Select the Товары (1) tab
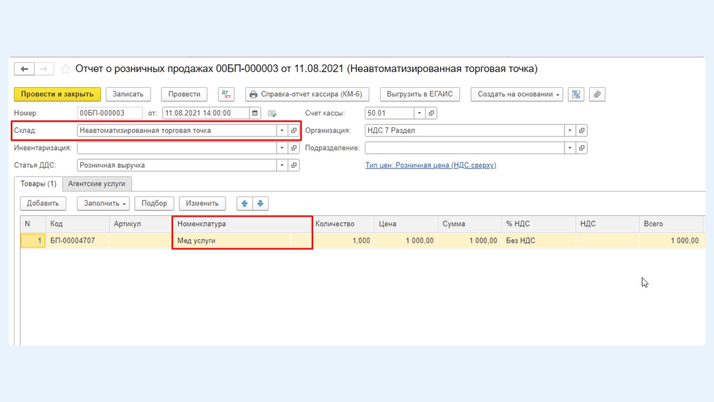 coord(38,184)
